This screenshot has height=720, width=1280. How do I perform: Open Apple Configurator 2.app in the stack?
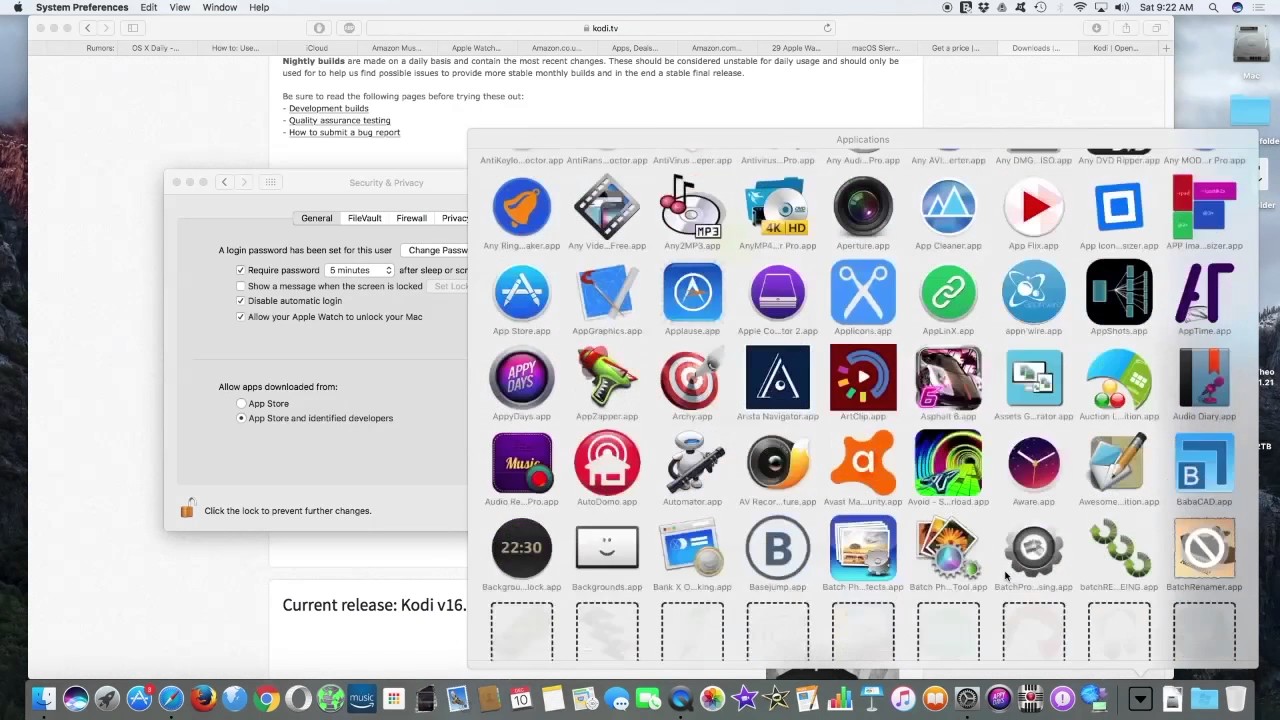click(x=777, y=293)
